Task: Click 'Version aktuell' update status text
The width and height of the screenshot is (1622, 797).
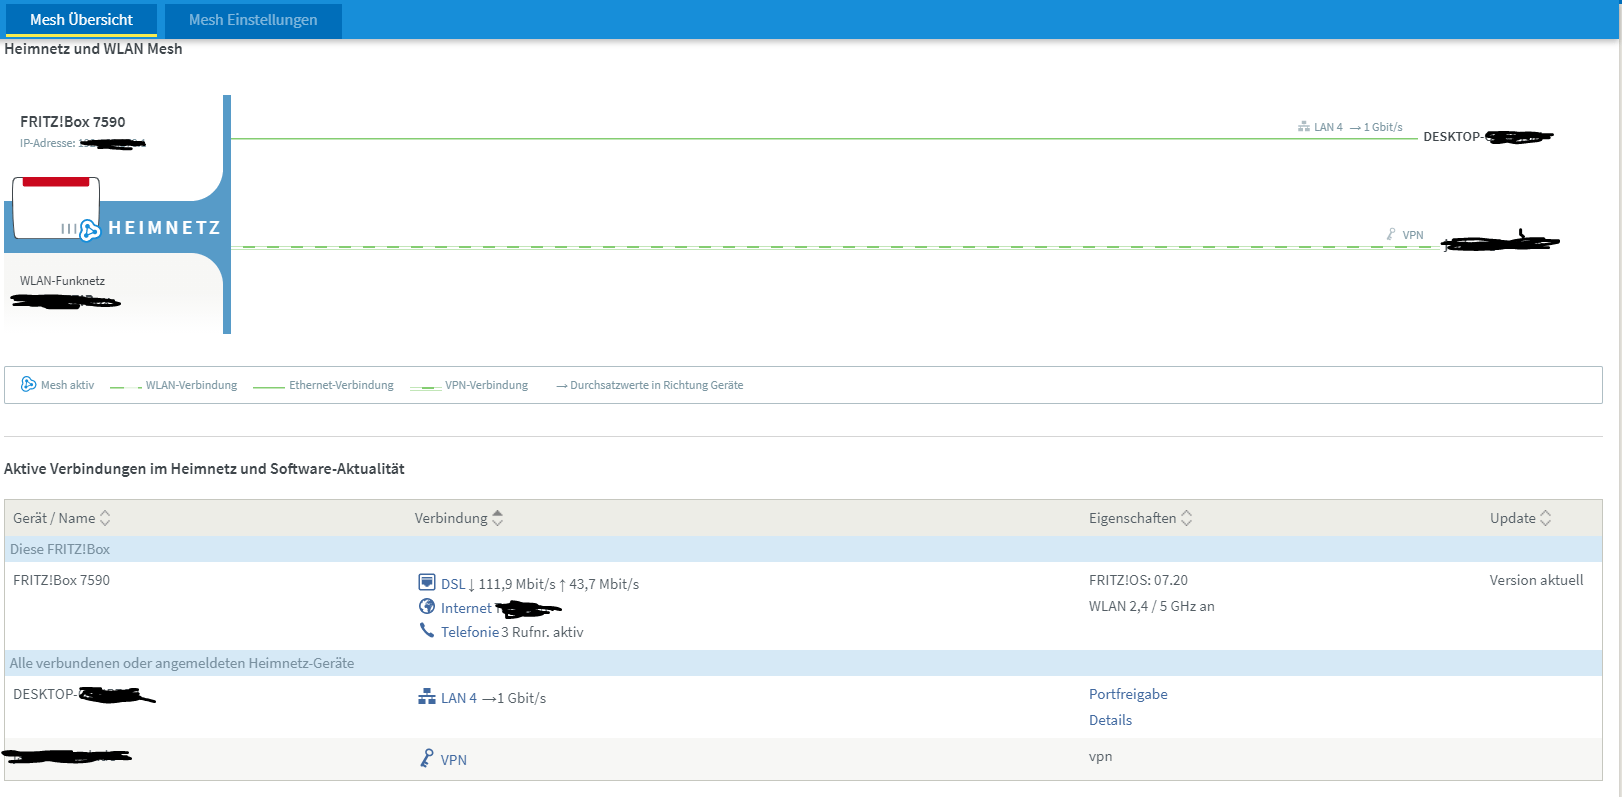Action: (x=1536, y=580)
